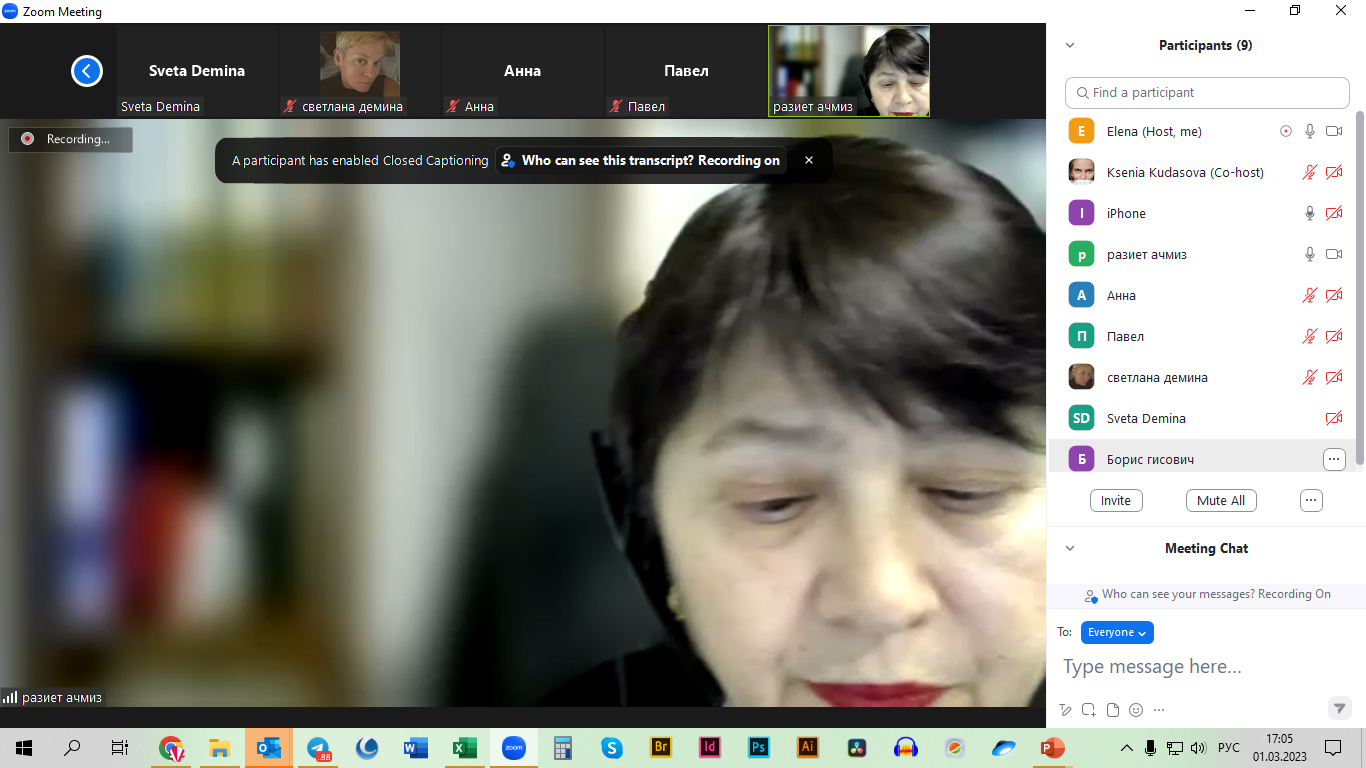Click the emoji icon in chat toolbar
1366x768 pixels.
(x=1135, y=710)
